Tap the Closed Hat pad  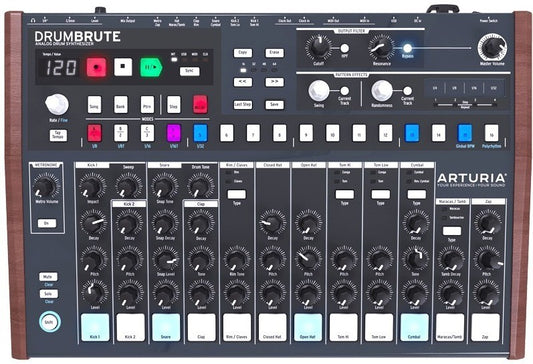point(273,327)
